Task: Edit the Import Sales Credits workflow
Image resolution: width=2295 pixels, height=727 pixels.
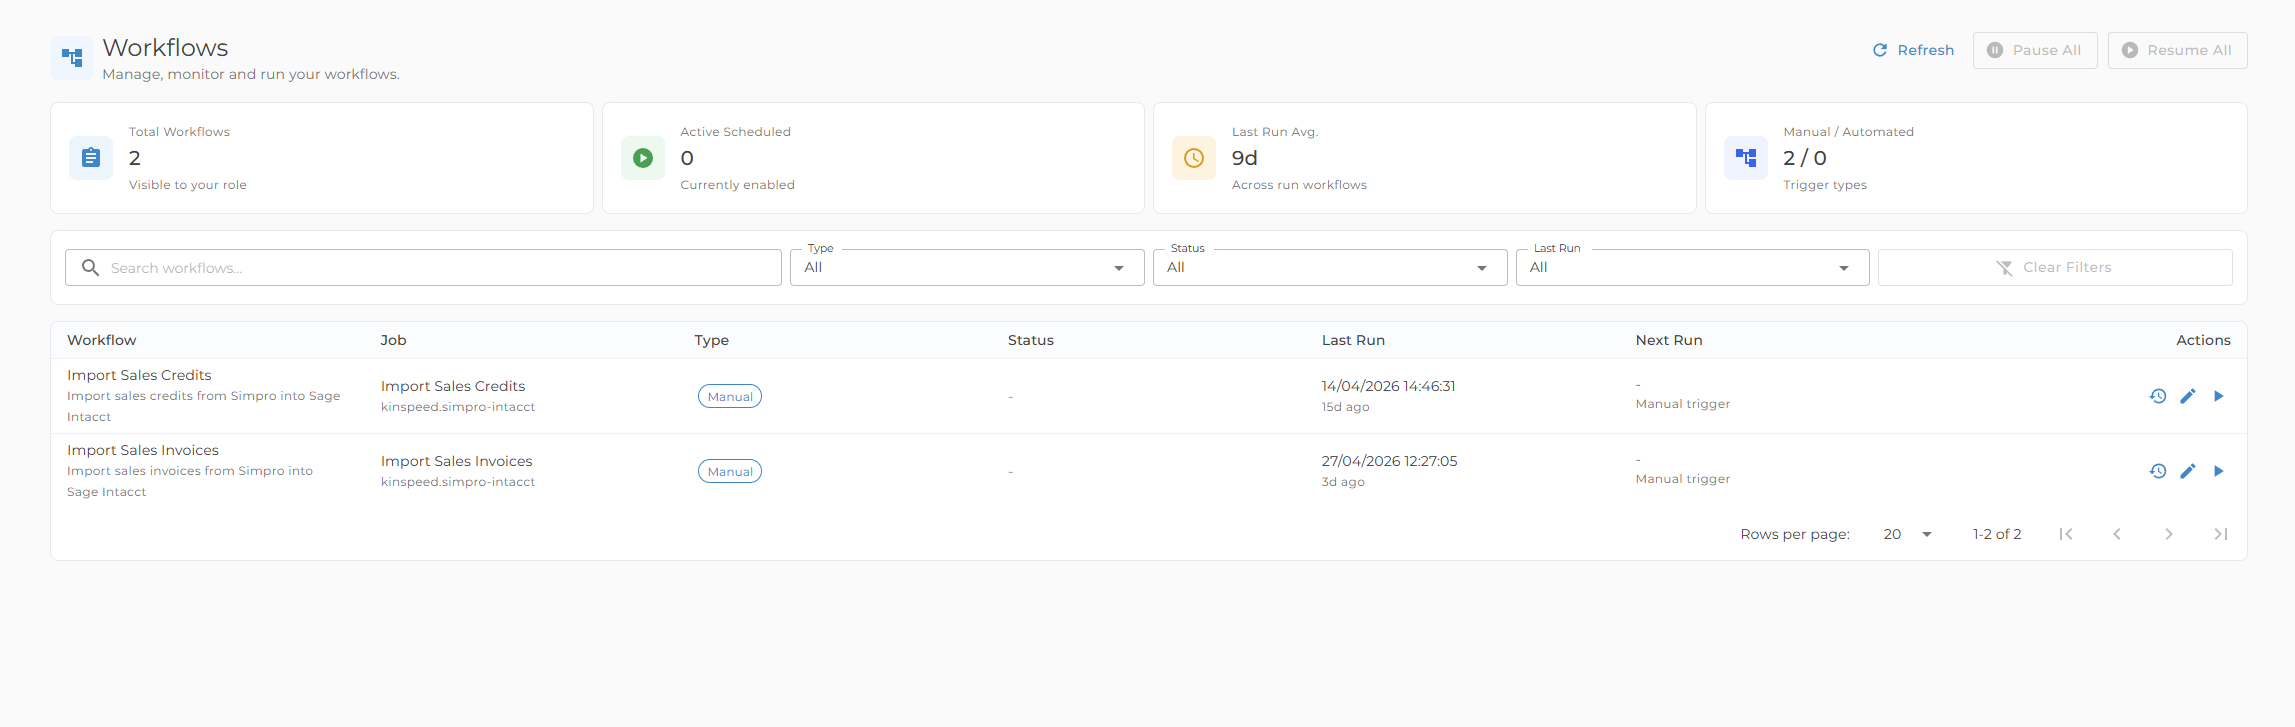Action: tap(2188, 396)
